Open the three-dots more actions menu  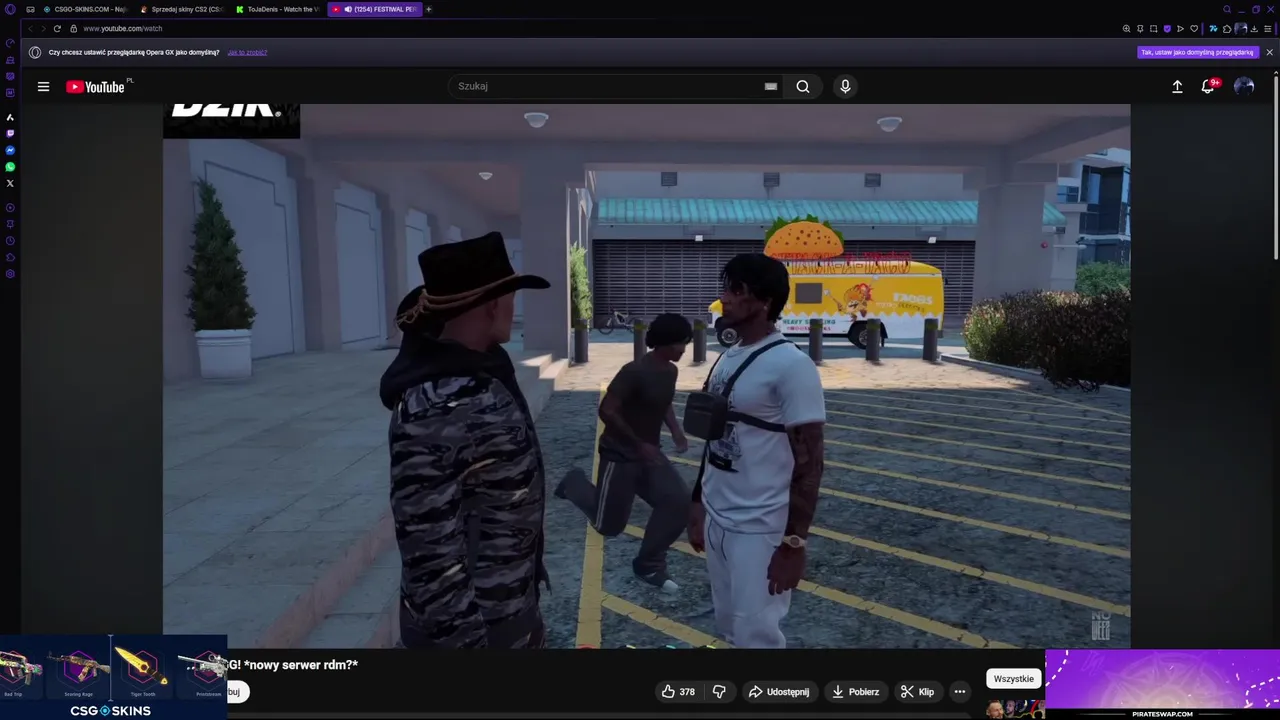click(x=959, y=692)
